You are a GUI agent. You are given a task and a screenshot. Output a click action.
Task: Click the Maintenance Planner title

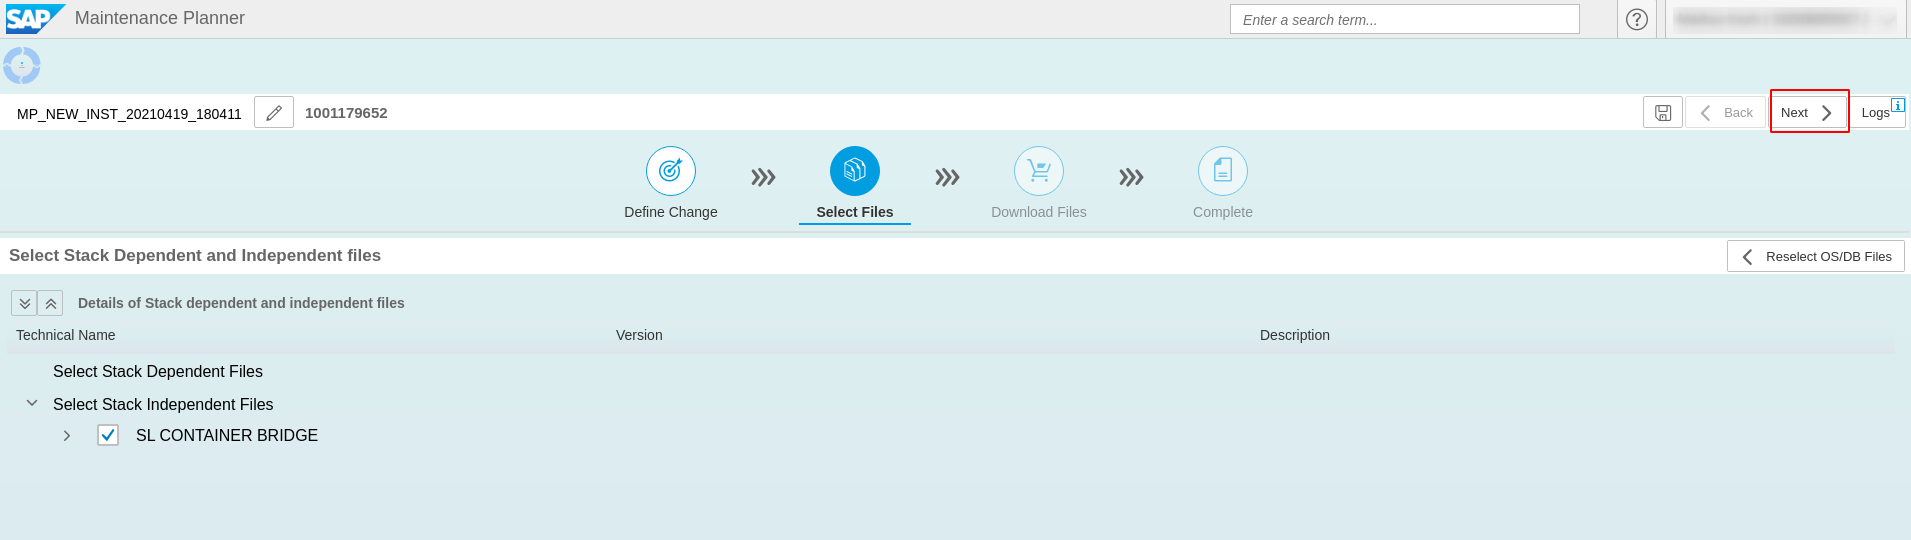click(x=160, y=18)
